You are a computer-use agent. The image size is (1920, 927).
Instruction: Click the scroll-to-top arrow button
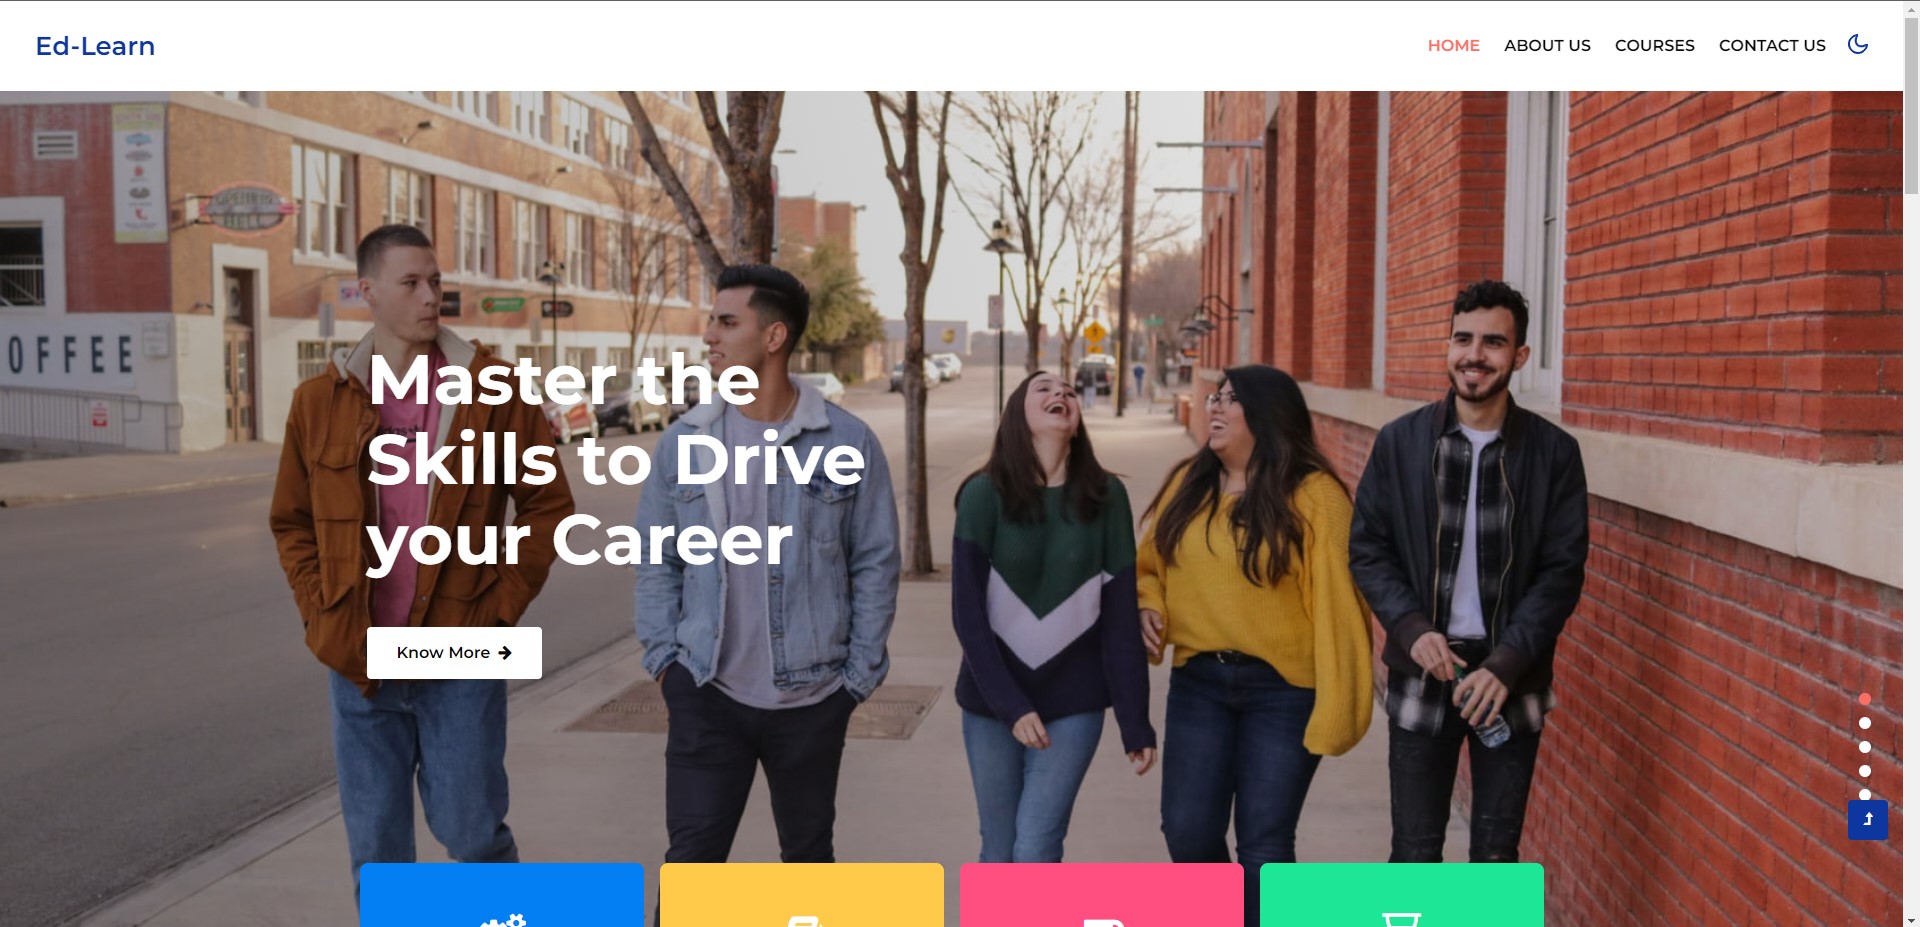pyautogui.click(x=1868, y=820)
